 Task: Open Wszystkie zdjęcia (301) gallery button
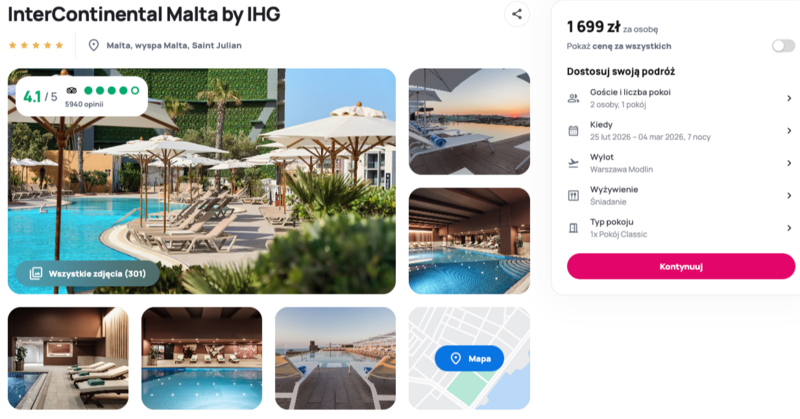pyautogui.click(x=88, y=274)
